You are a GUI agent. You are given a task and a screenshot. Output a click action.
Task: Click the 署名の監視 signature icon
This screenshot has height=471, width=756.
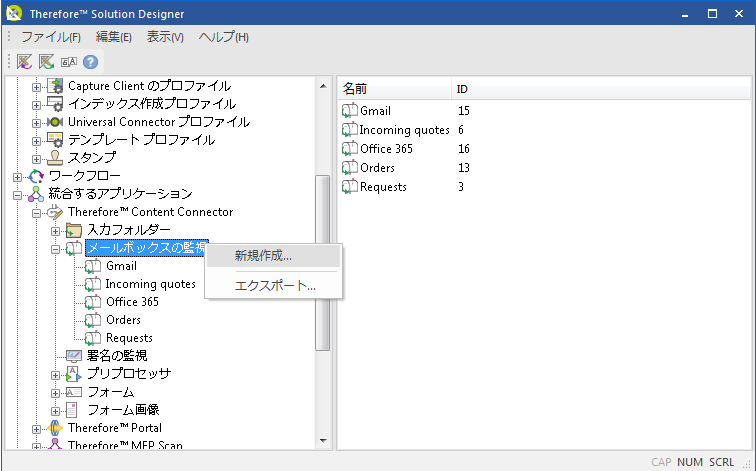[74, 356]
